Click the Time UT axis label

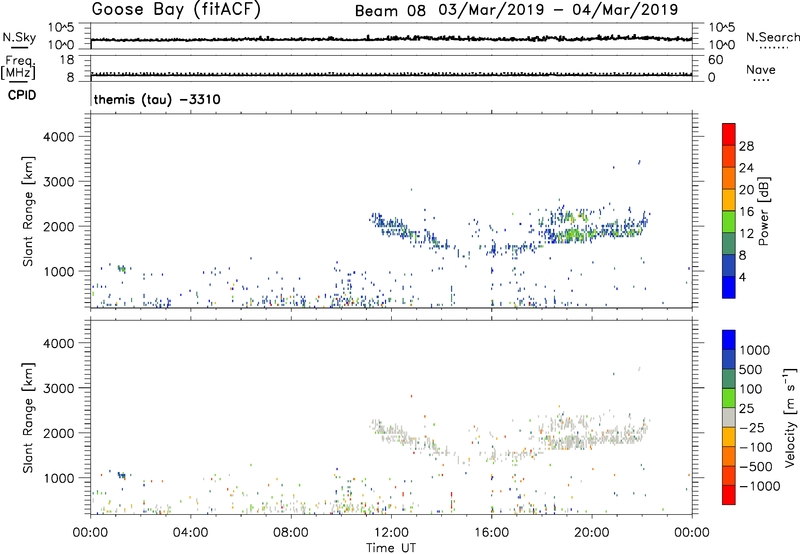point(391,548)
